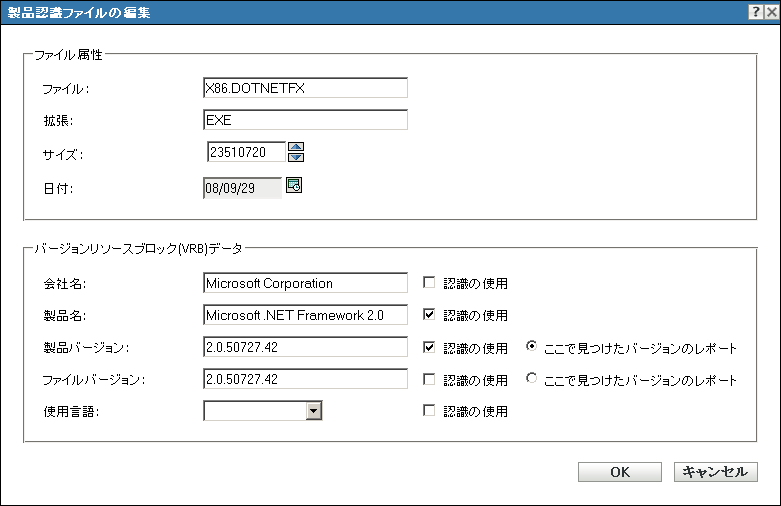This screenshot has height=506, width=781.
Task: Open the calendar picker next to 日付
Action: tap(294, 185)
